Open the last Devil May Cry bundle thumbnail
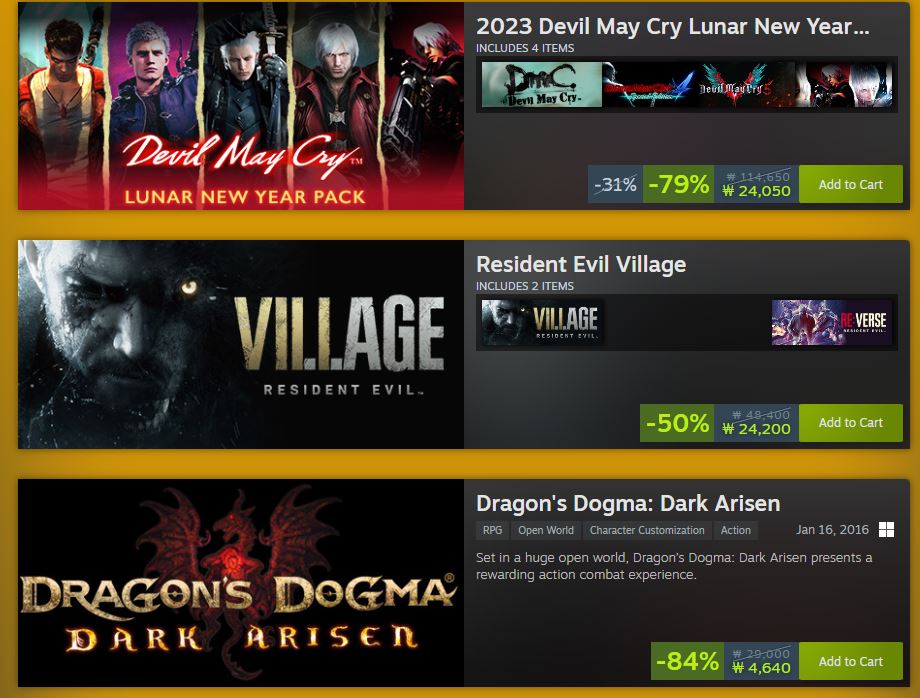Viewport: 920px width, 698px height. point(844,85)
